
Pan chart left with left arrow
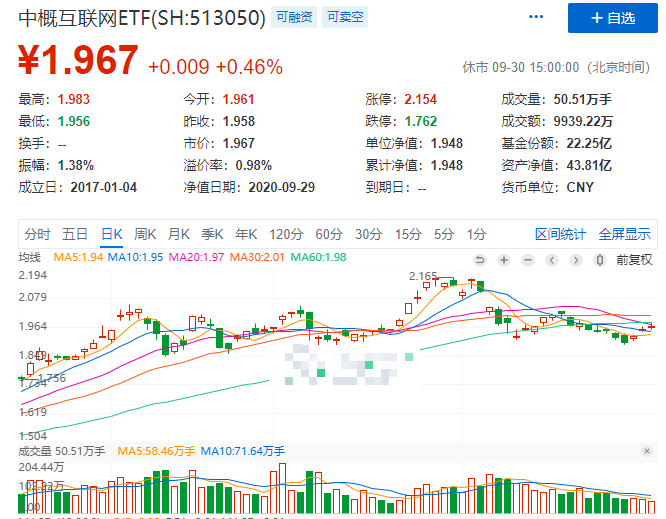point(552,260)
